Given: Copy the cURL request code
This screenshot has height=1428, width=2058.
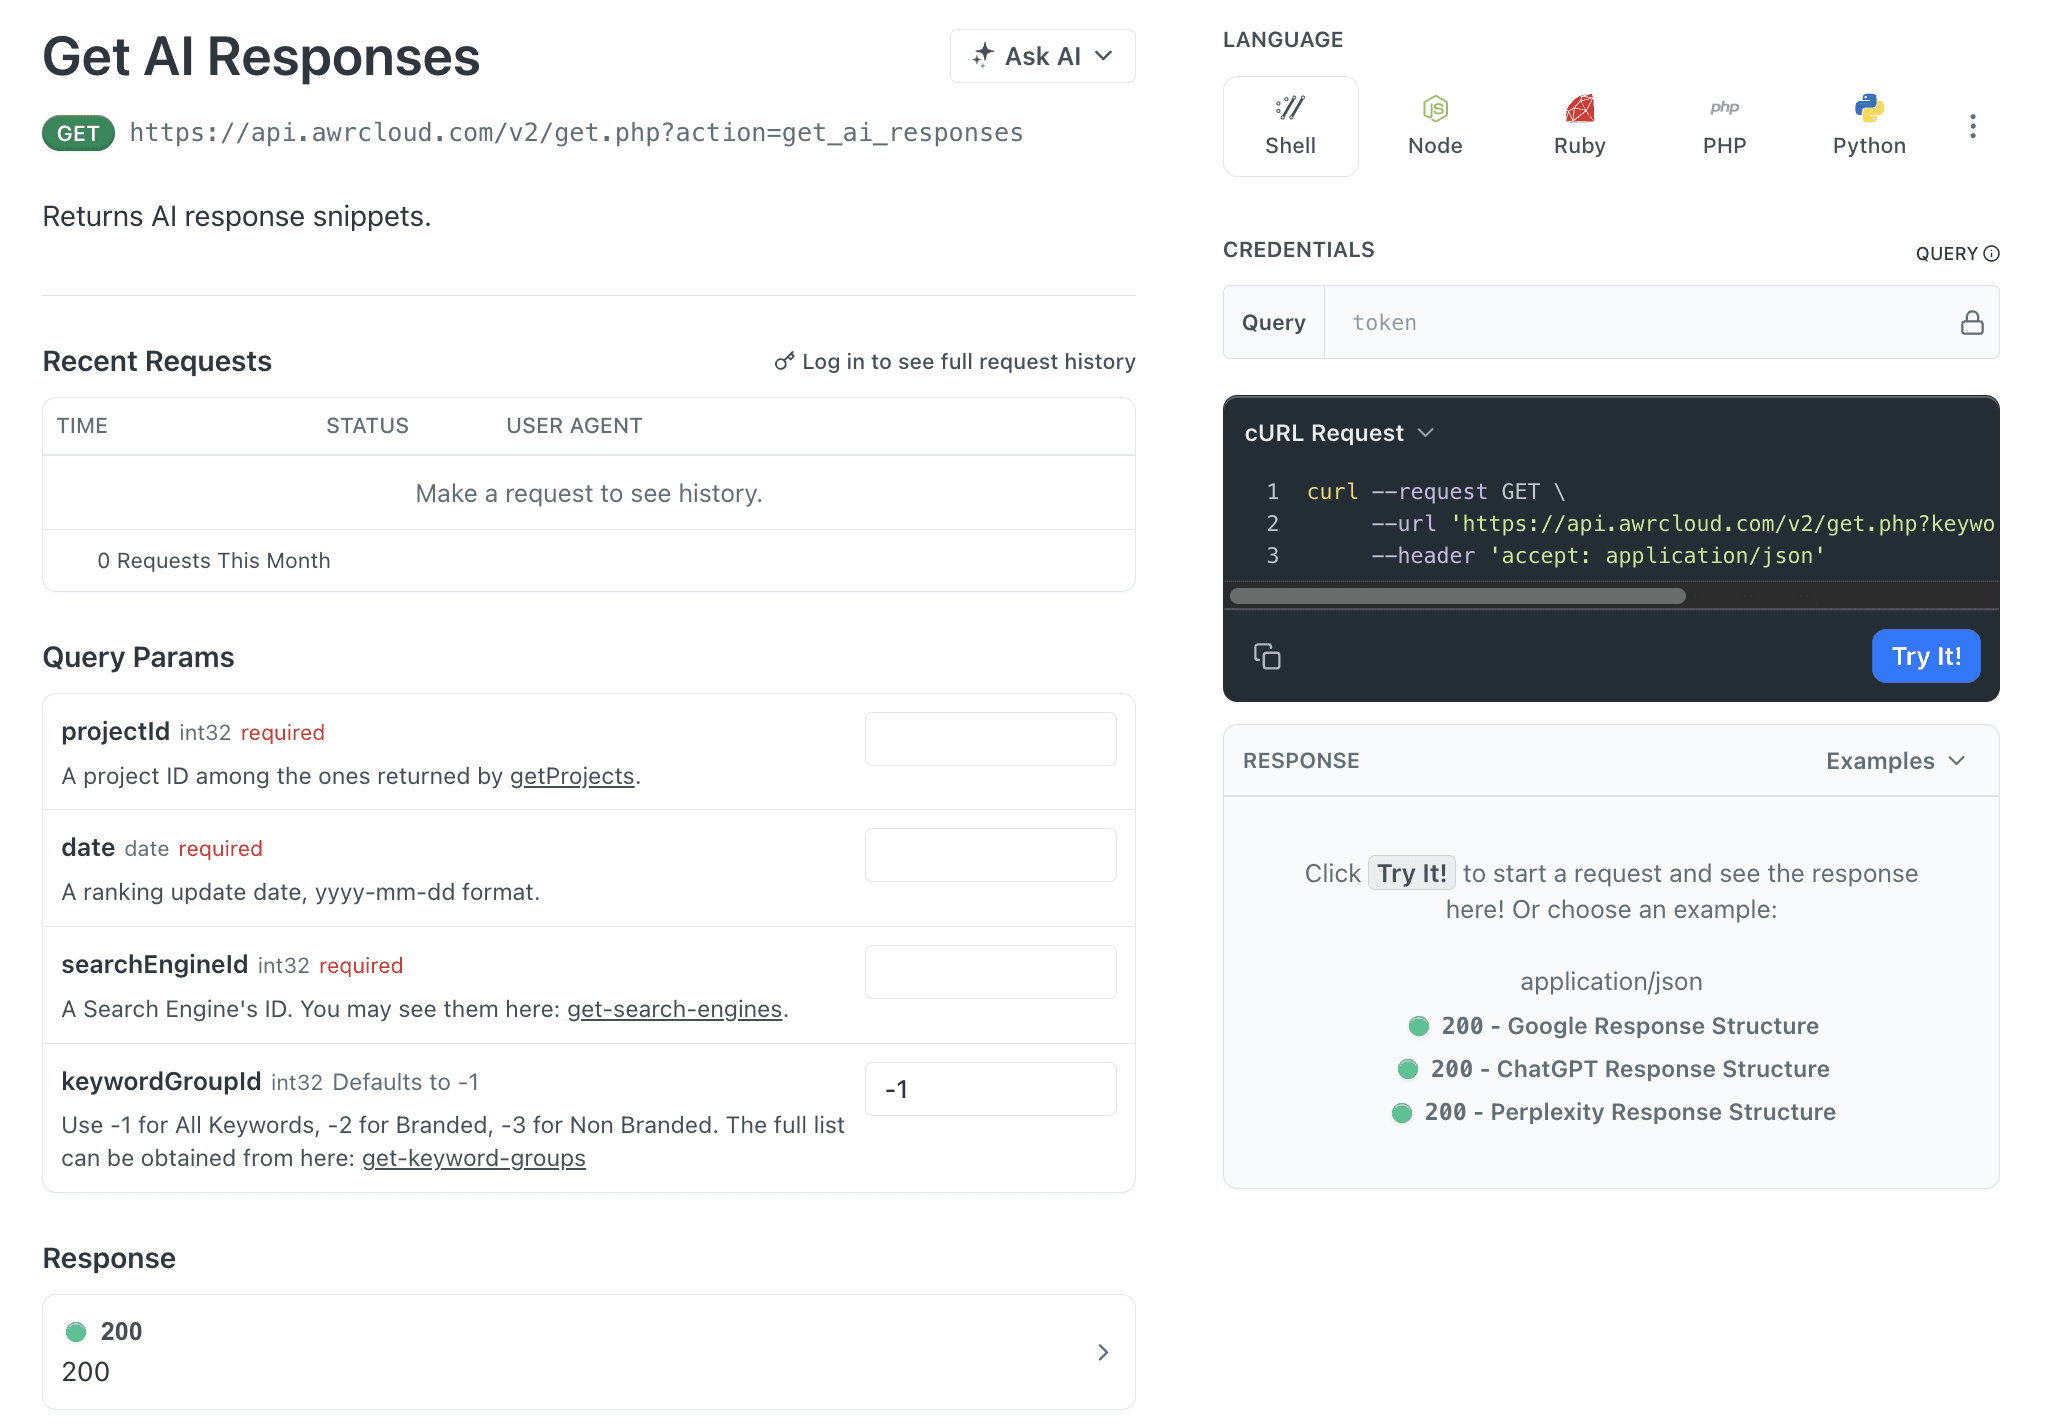Looking at the screenshot, I should (x=1267, y=656).
